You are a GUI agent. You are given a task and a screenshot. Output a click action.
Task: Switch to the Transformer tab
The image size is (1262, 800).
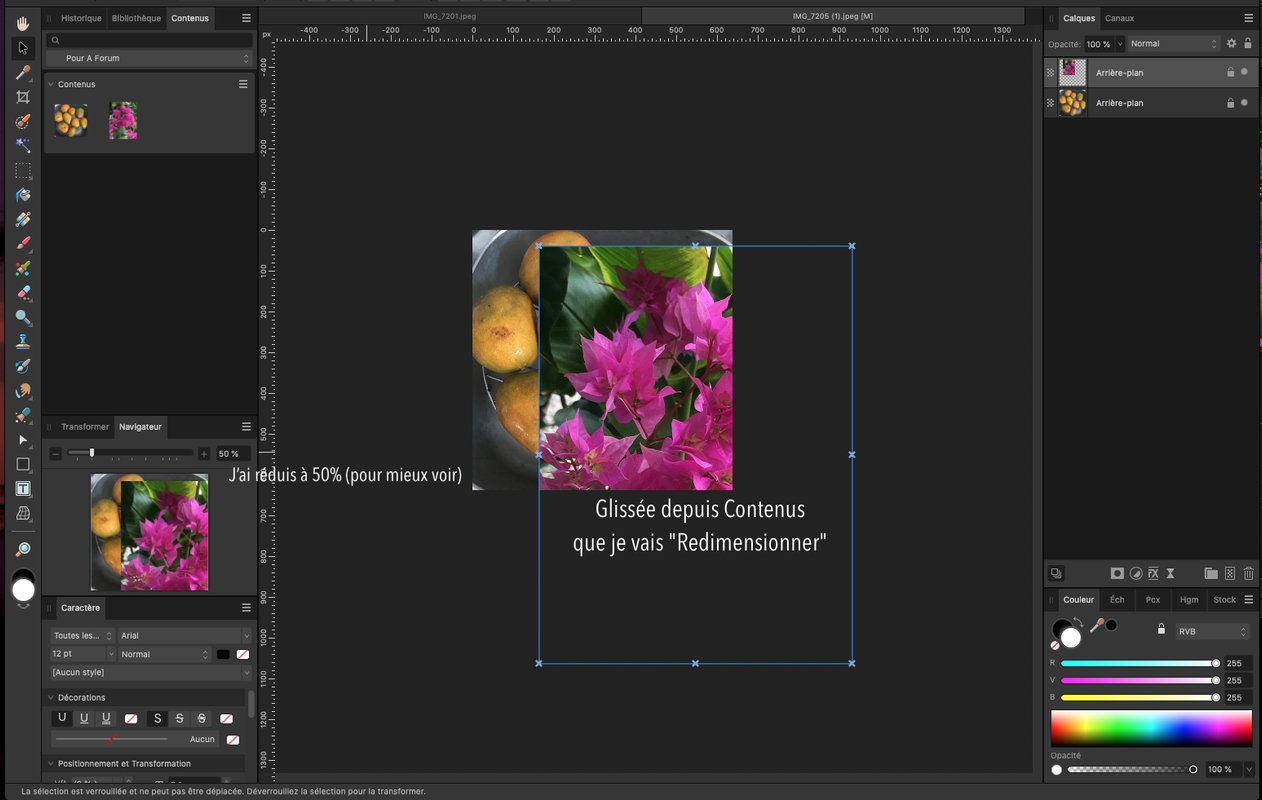click(85, 427)
